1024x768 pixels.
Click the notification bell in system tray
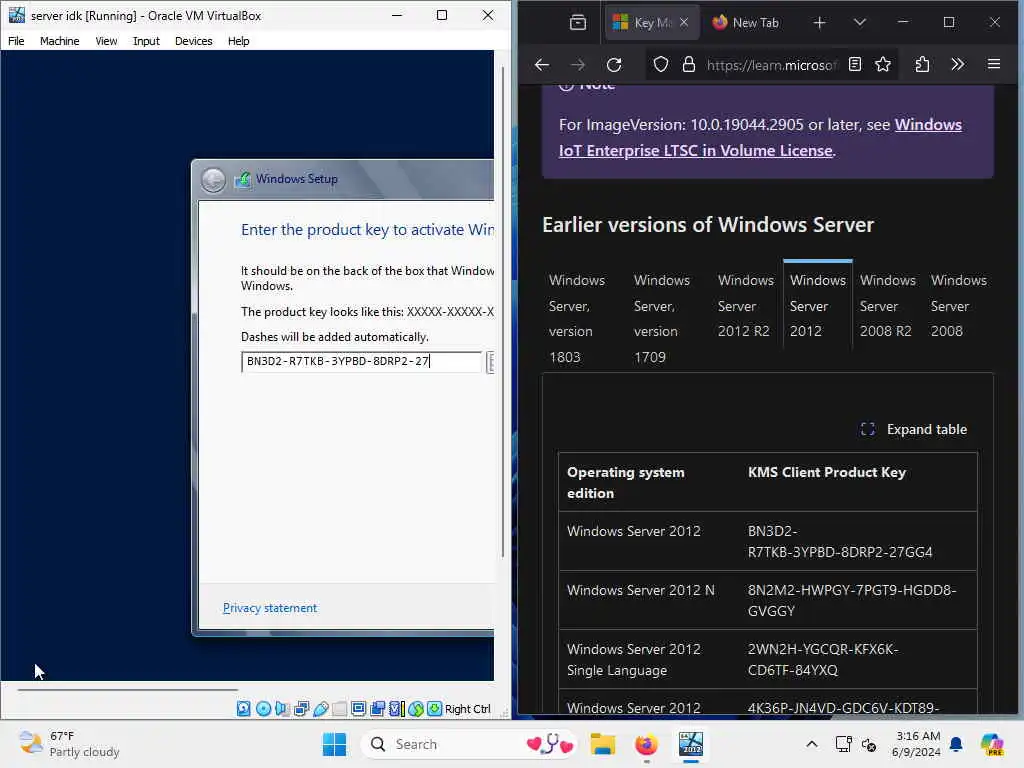(x=956, y=744)
